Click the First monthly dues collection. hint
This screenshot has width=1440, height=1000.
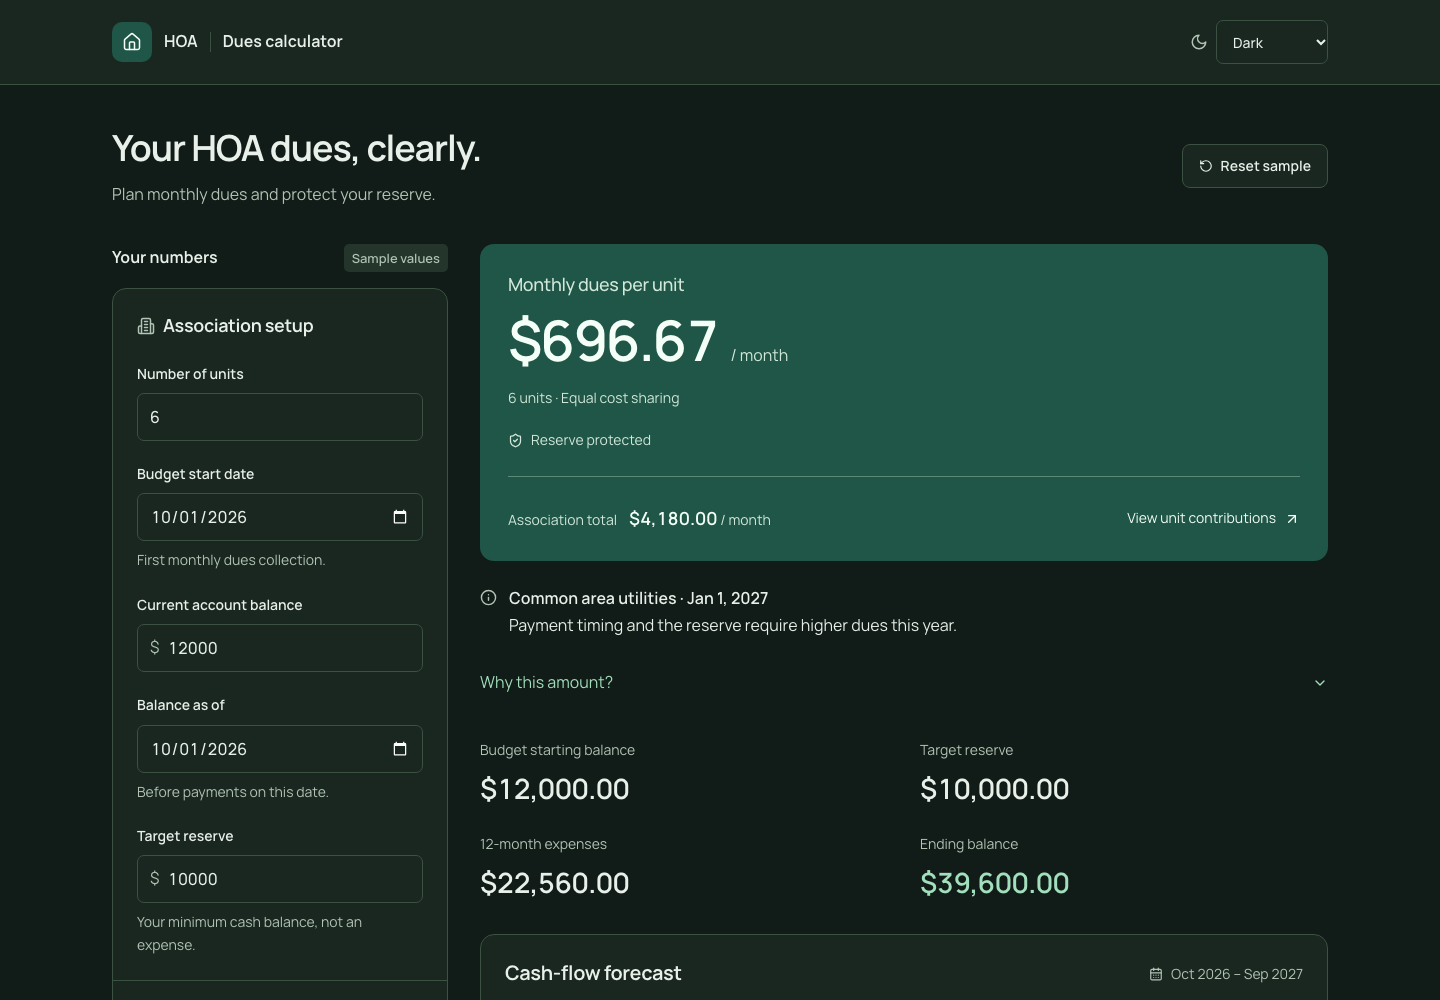coord(231,560)
